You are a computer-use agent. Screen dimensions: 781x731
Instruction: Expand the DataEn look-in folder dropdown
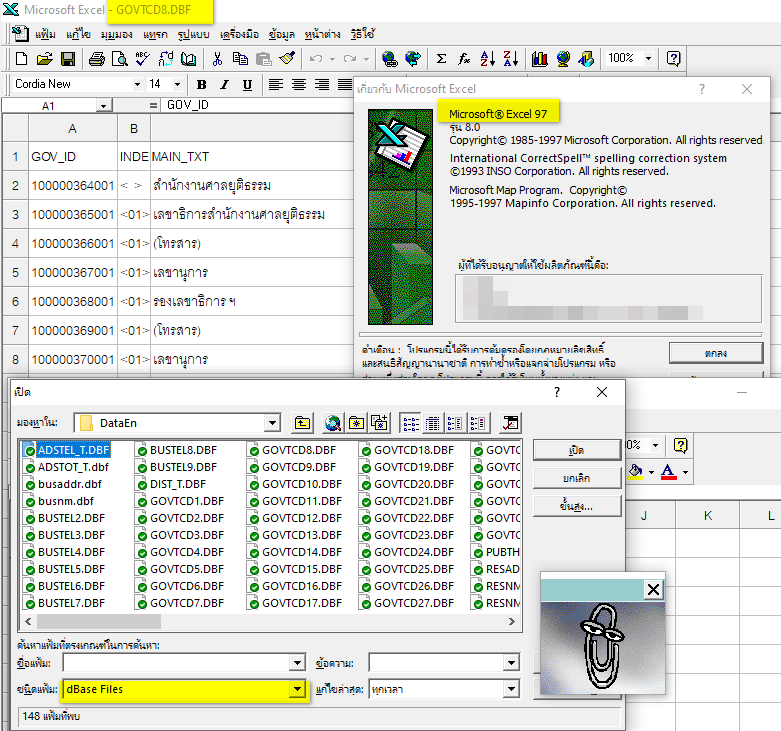click(272, 423)
